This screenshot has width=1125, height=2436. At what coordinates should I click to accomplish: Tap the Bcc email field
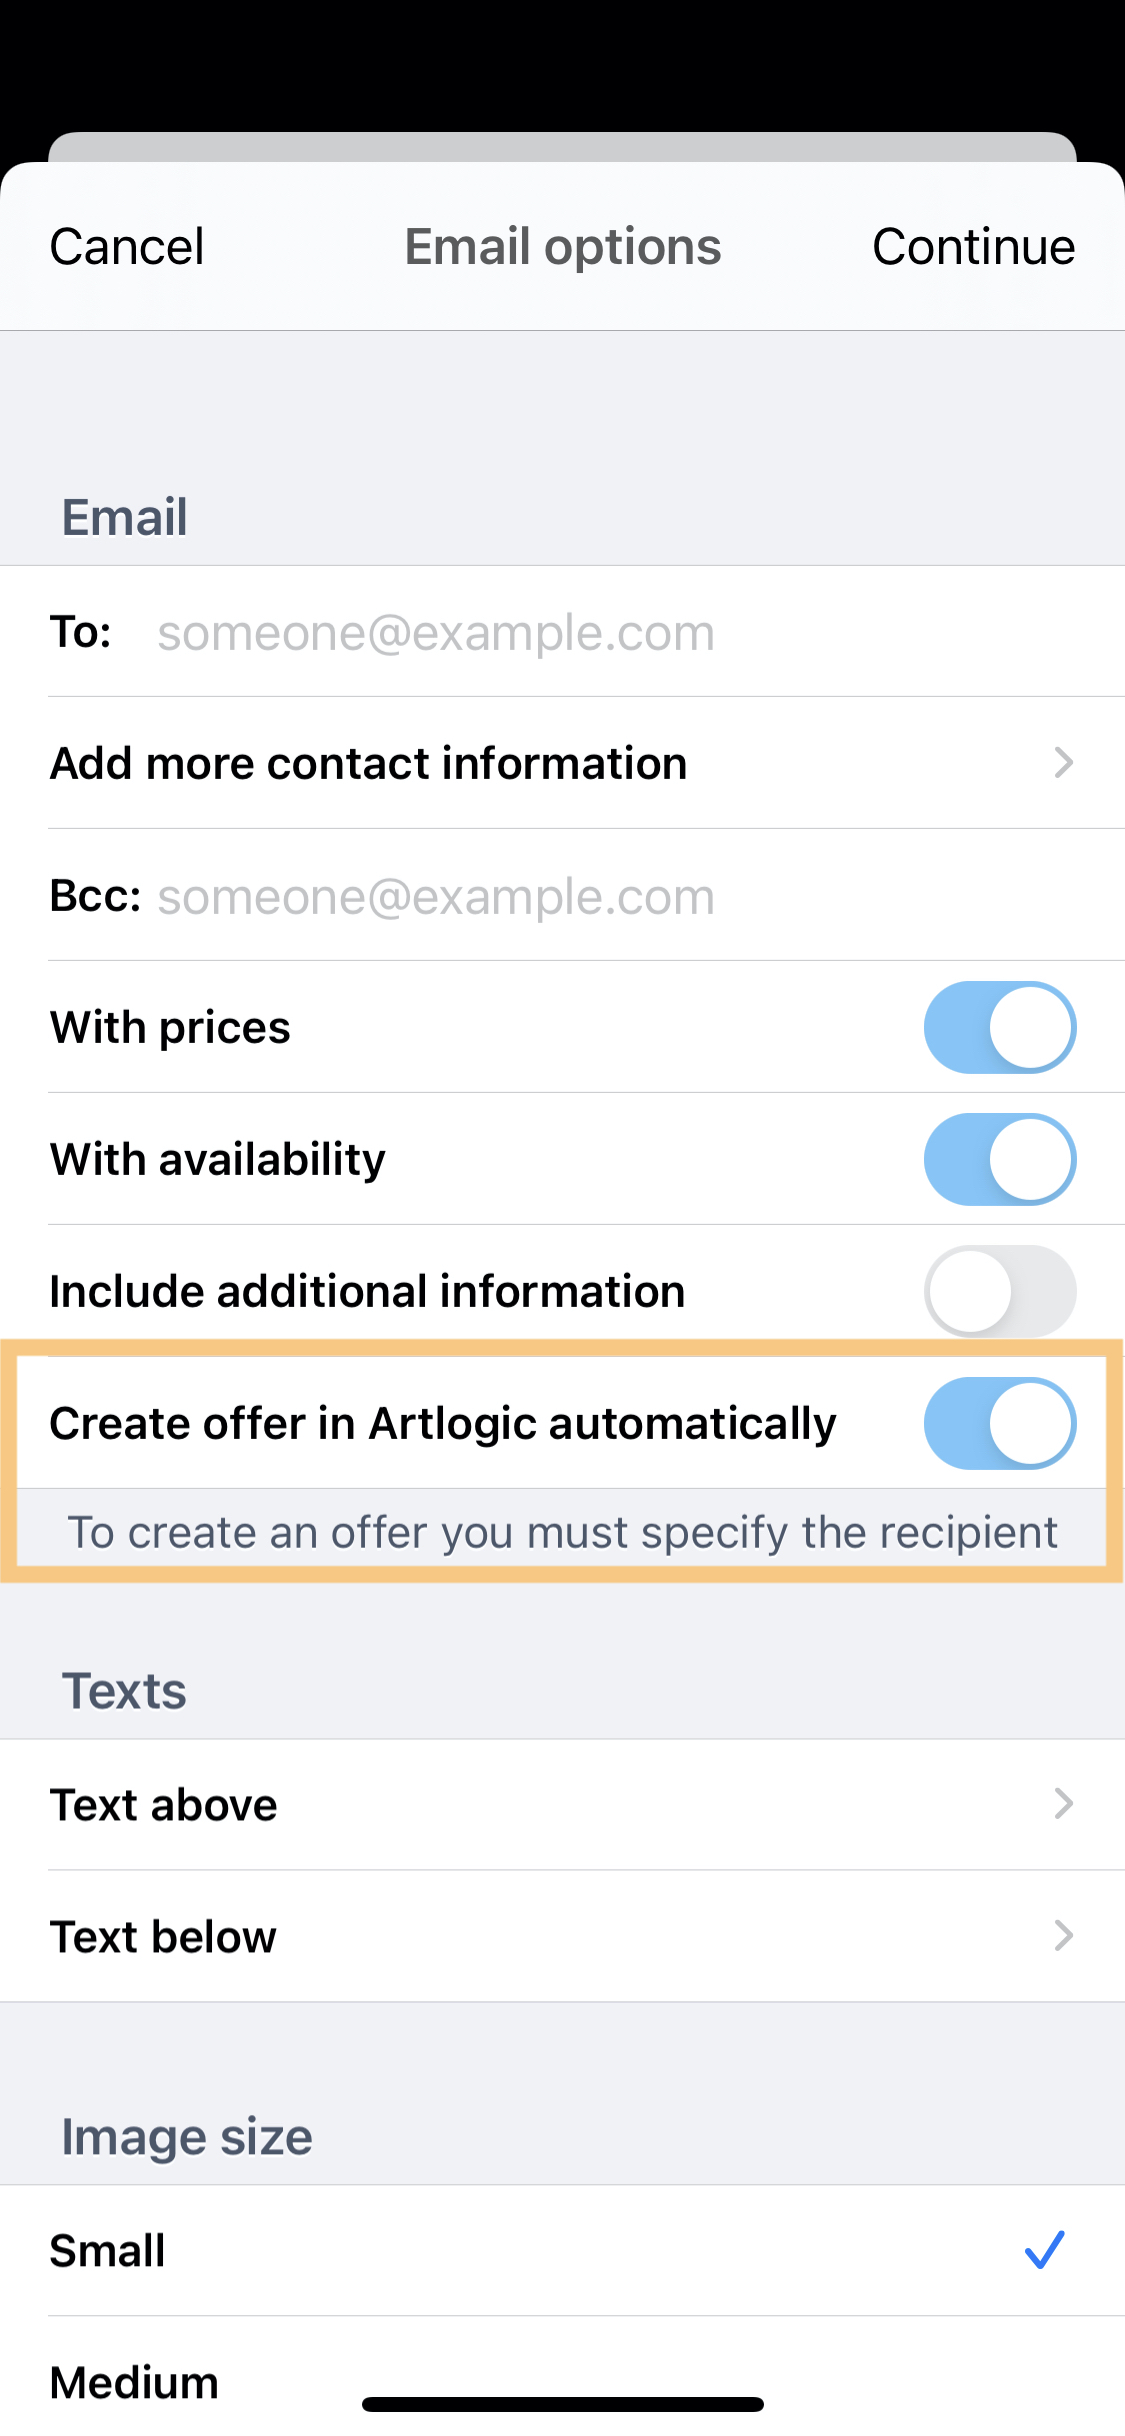600,897
